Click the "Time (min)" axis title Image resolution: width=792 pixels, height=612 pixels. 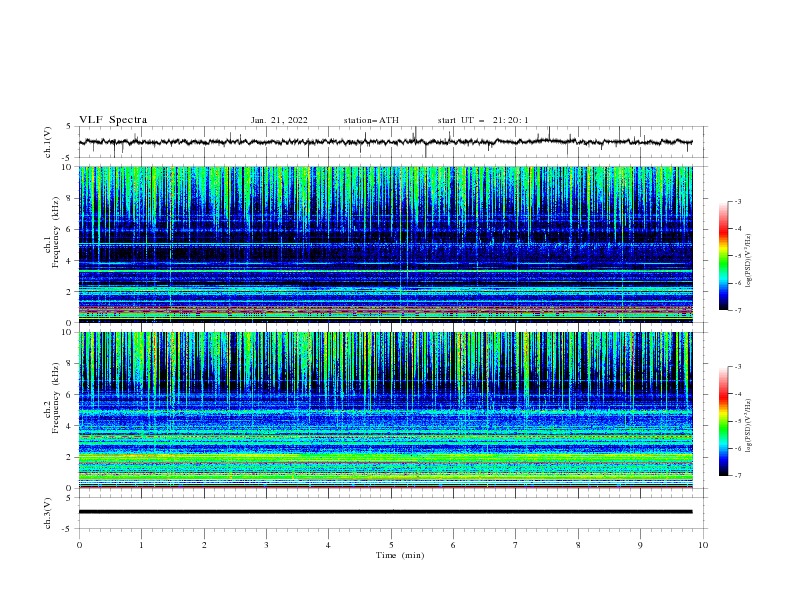coord(400,555)
